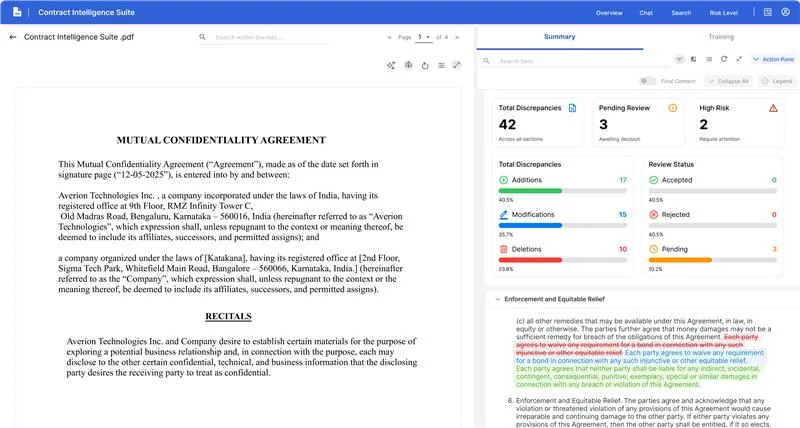Switch to the Training tab
Screen dimensions: 800x428
721,37
